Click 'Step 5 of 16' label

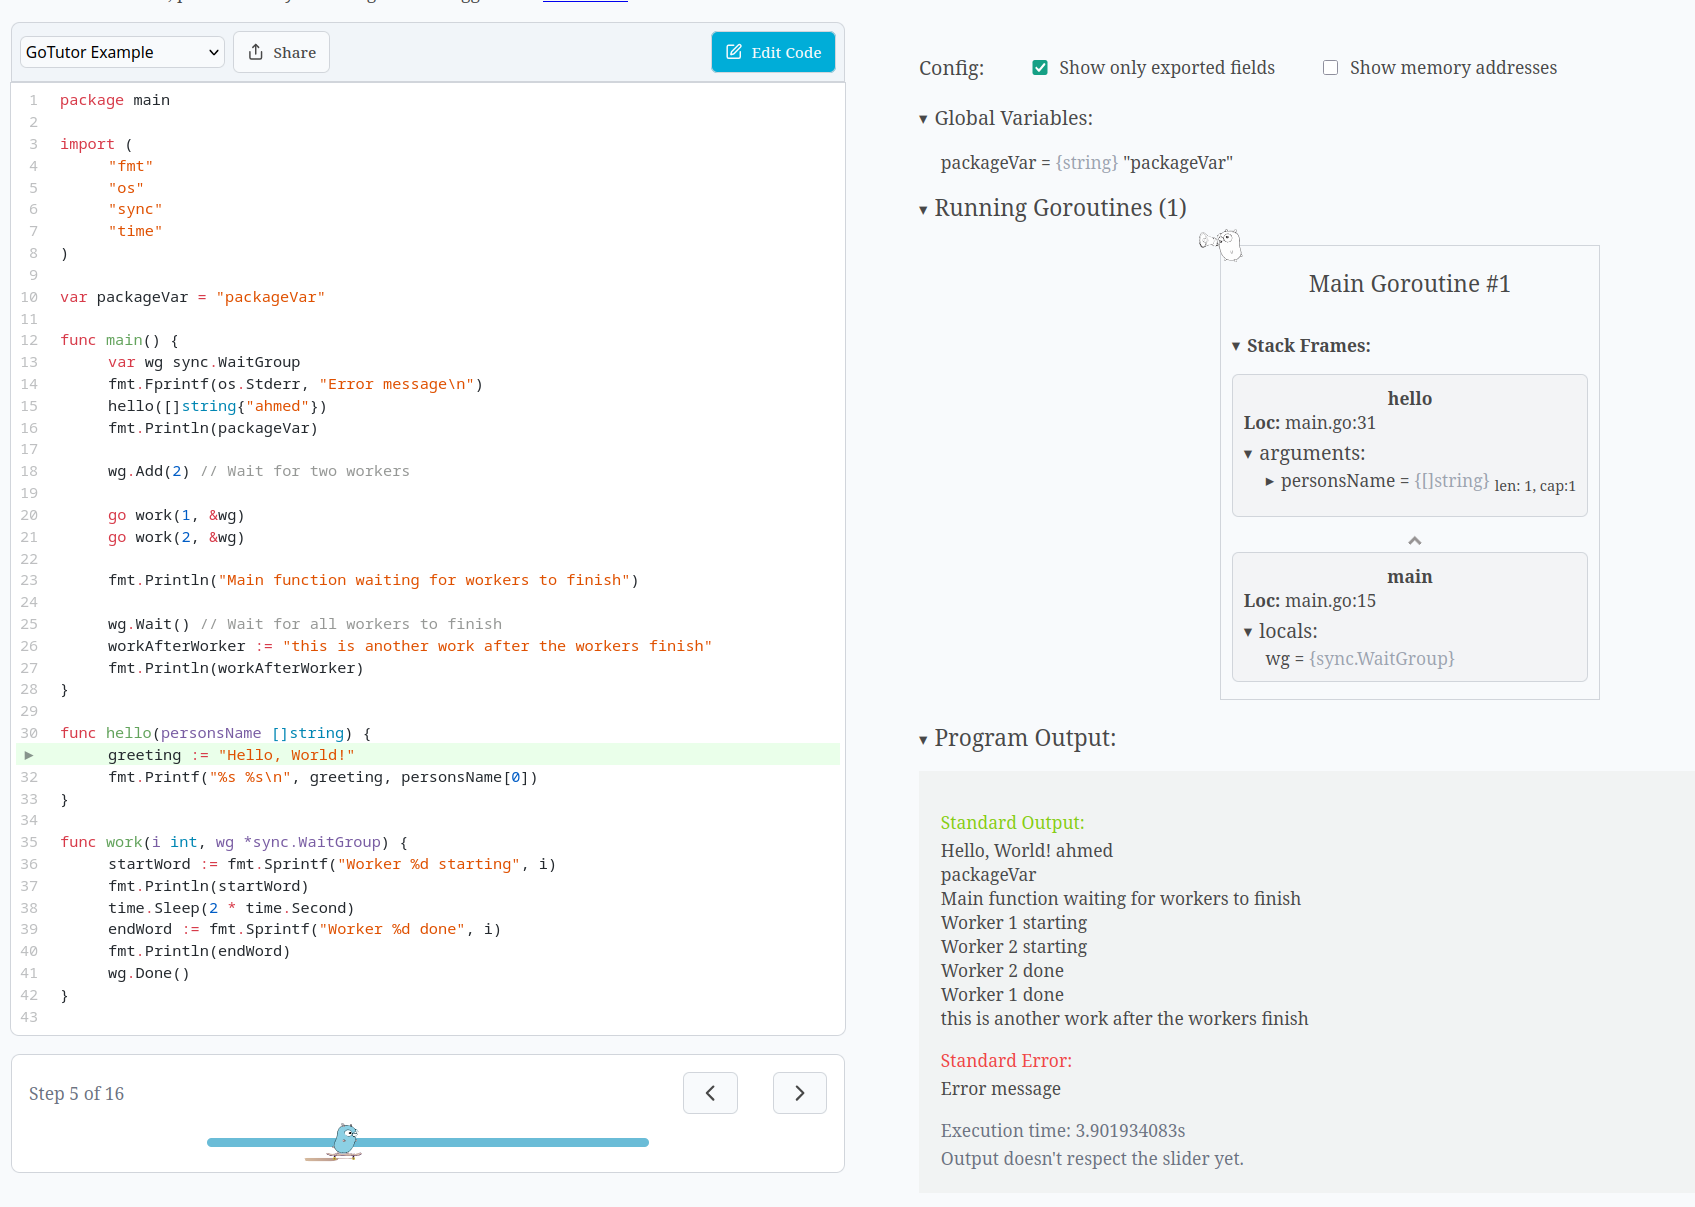(x=76, y=1094)
